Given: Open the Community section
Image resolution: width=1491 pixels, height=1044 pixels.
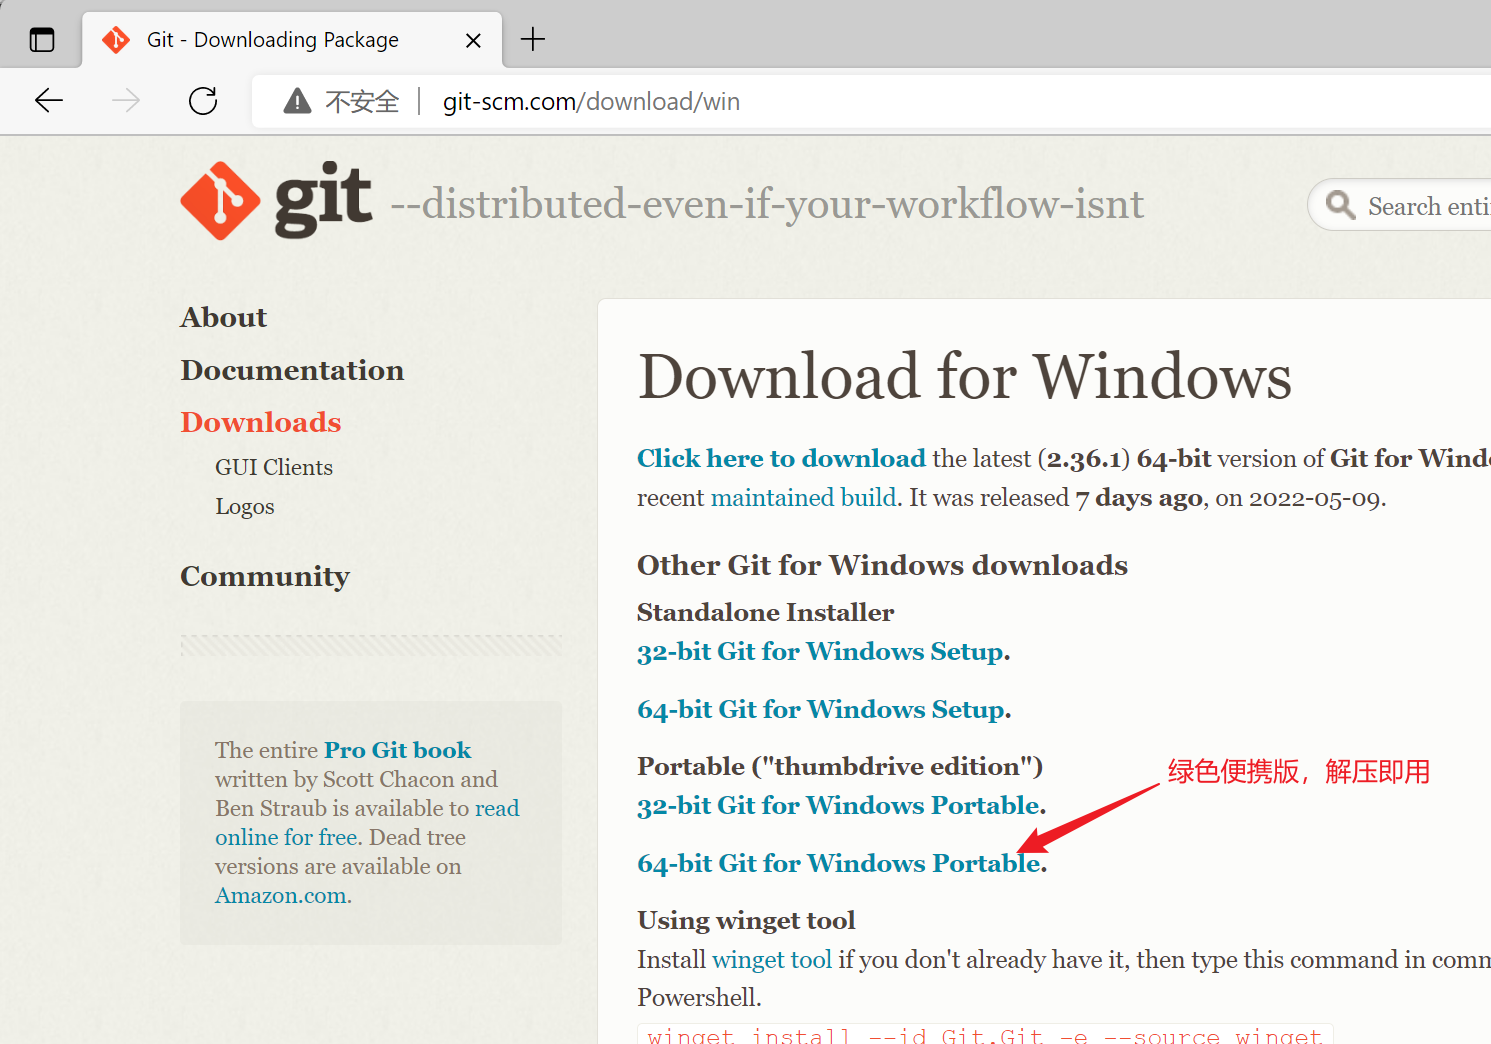Looking at the screenshot, I should 265,576.
